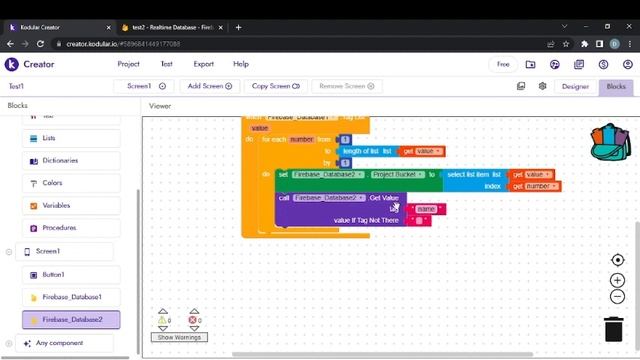Image resolution: width=640 pixels, height=360 pixels.
Task: Switch to Blocks view
Action: pyautogui.click(x=616, y=87)
